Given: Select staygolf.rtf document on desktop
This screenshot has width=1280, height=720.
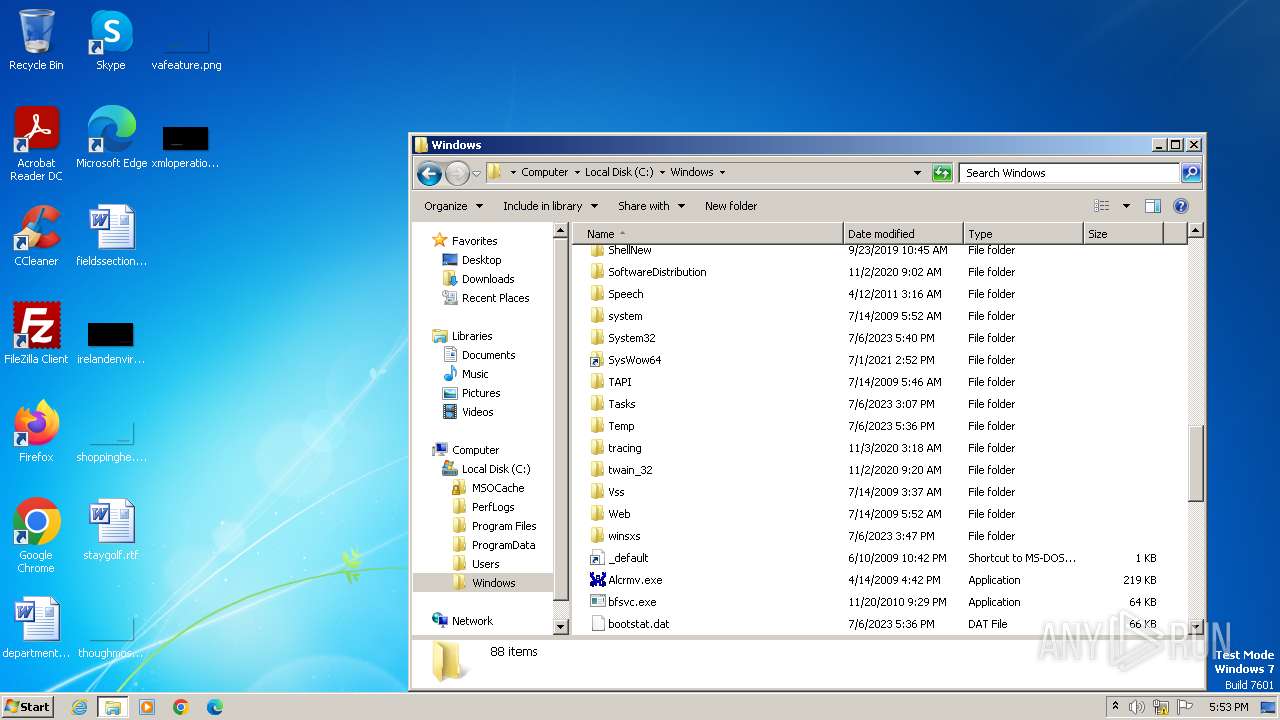Looking at the screenshot, I should (x=111, y=530).
